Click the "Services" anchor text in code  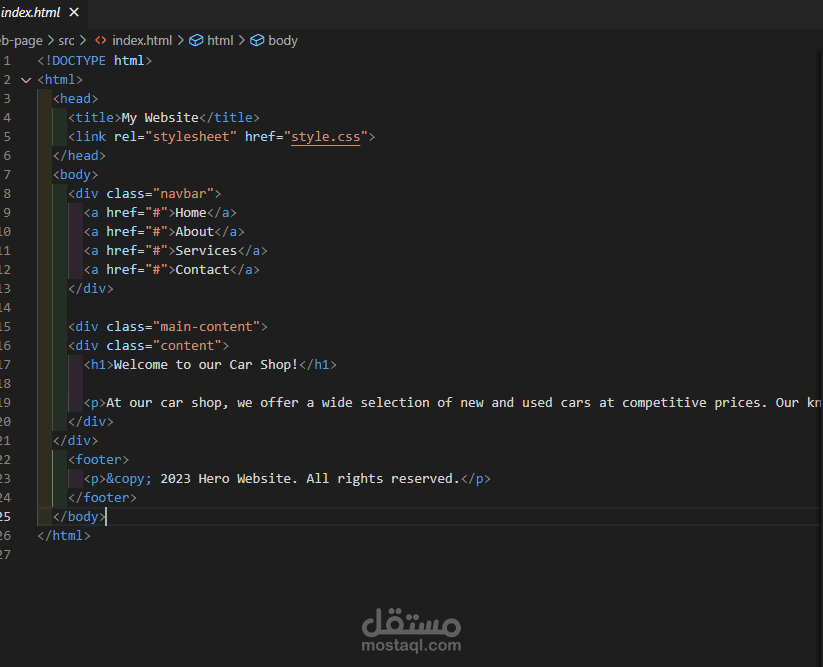point(206,251)
